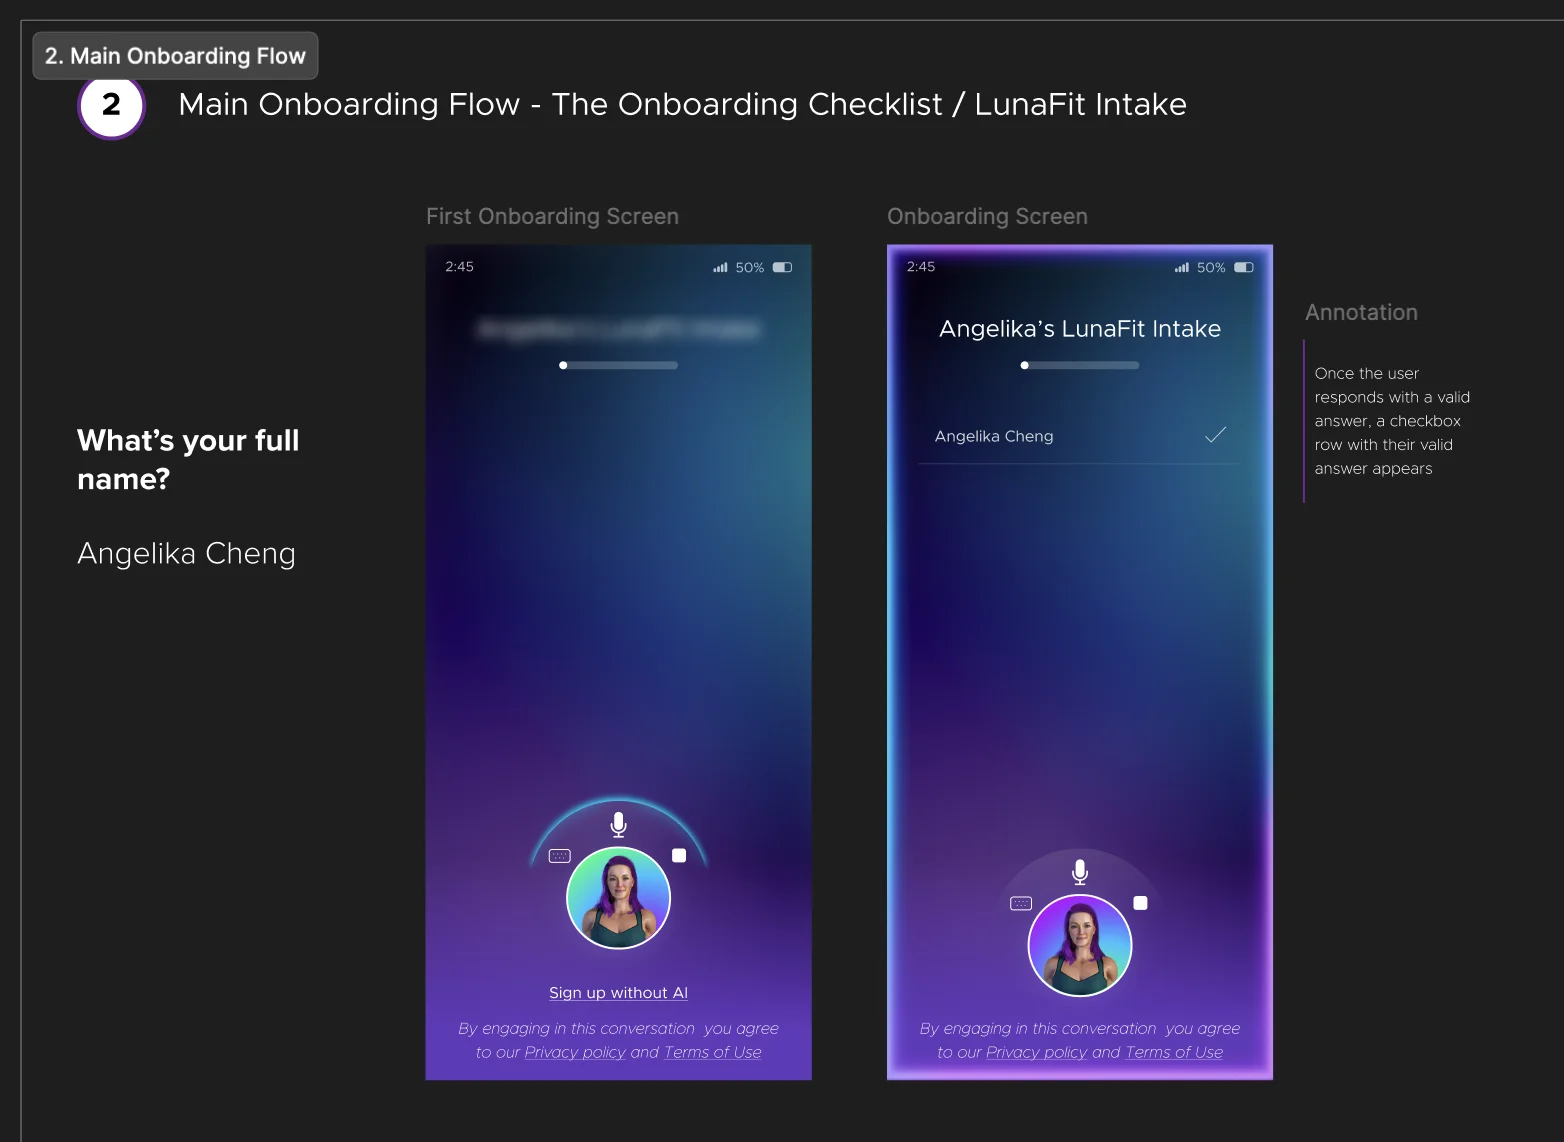1564x1142 pixels.
Task: Expand the Annotation section heading
Action: click(x=1361, y=312)
